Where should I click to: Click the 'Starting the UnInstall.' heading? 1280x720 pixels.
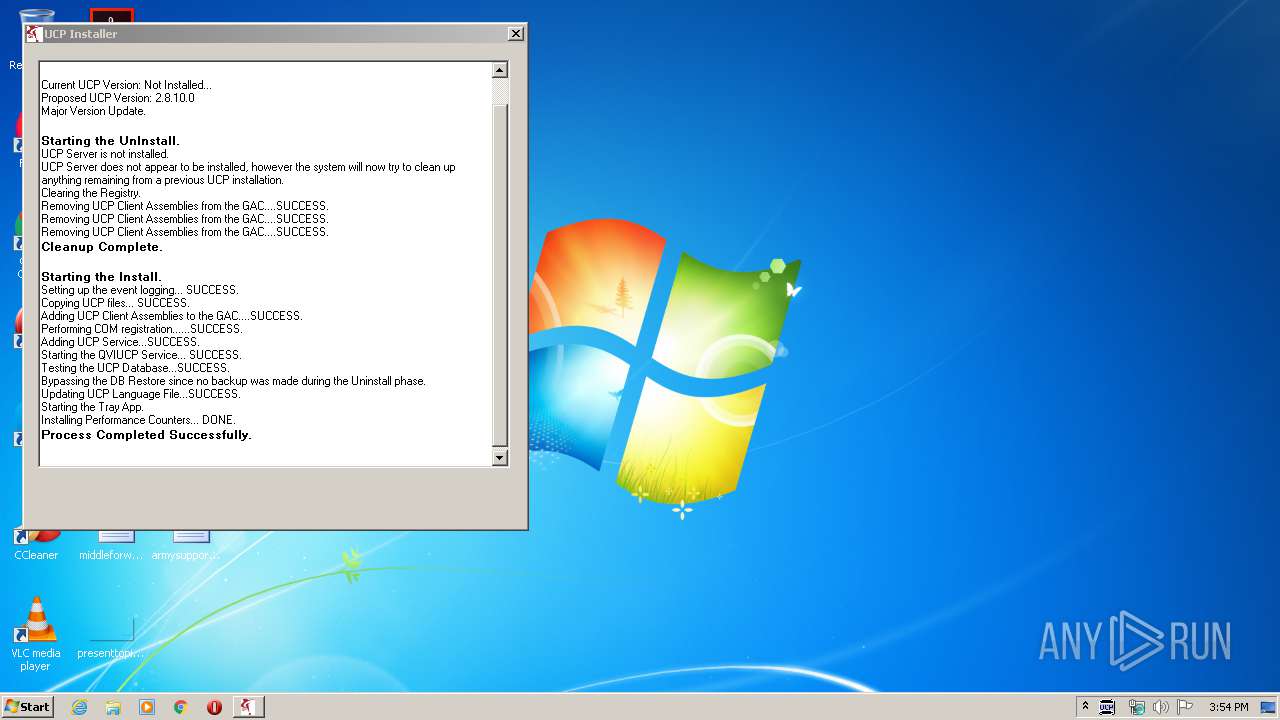[110, 141]
